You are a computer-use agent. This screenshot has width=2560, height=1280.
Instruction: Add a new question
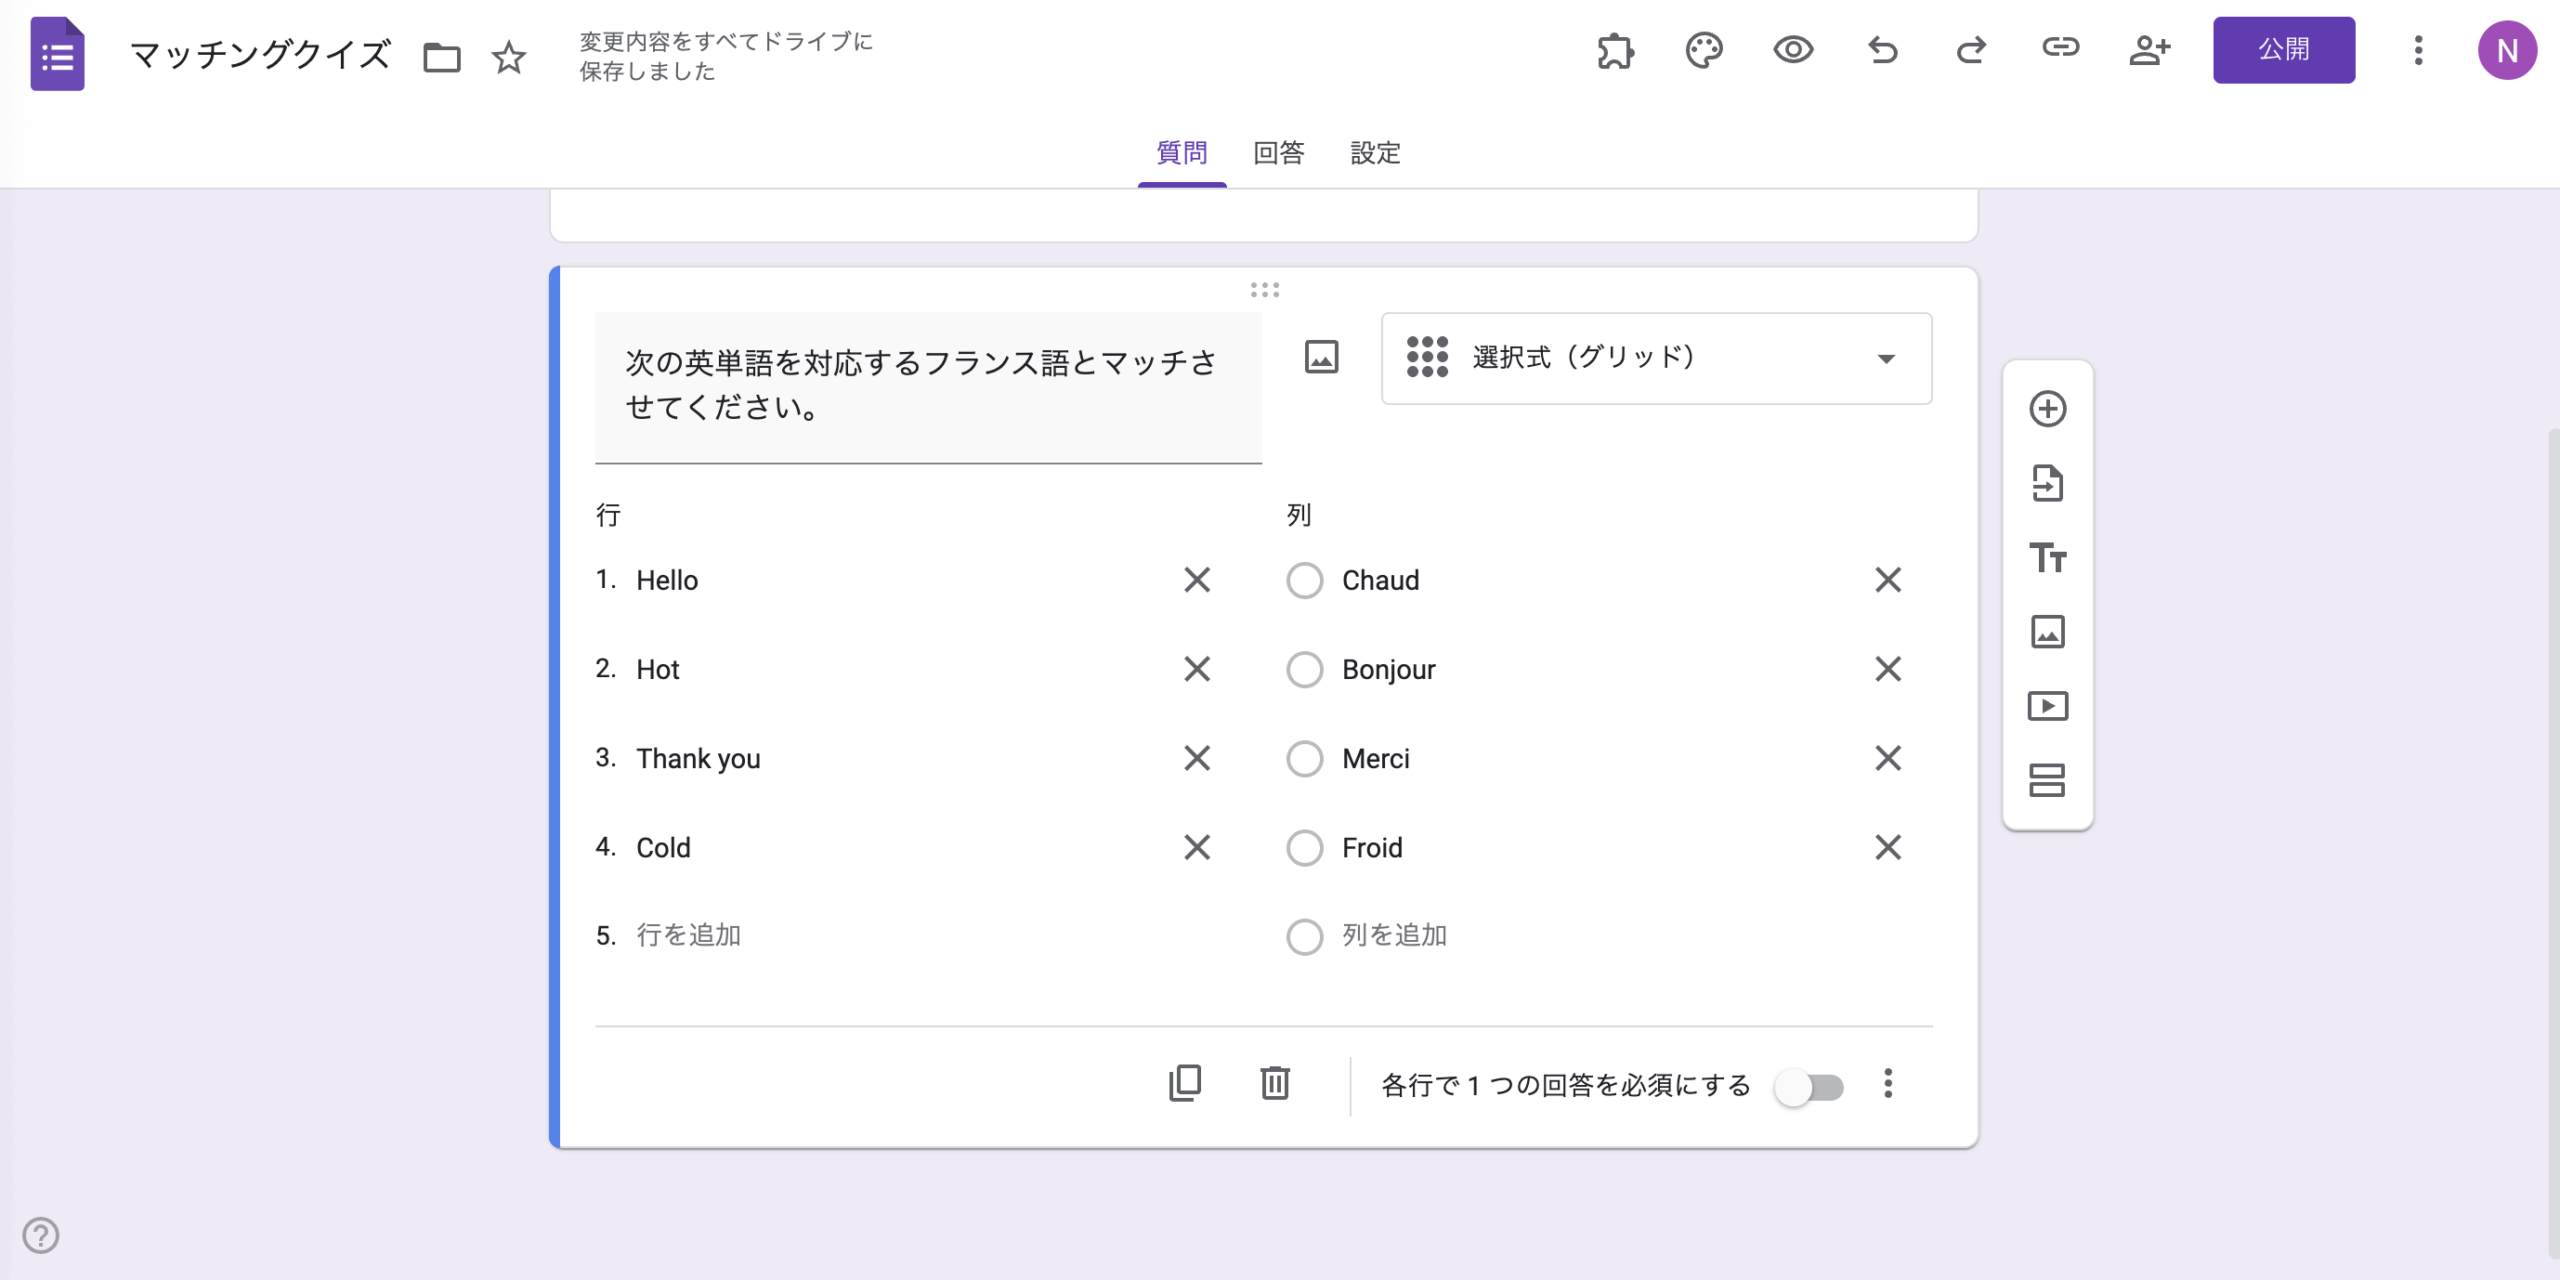coord(2048,409)
